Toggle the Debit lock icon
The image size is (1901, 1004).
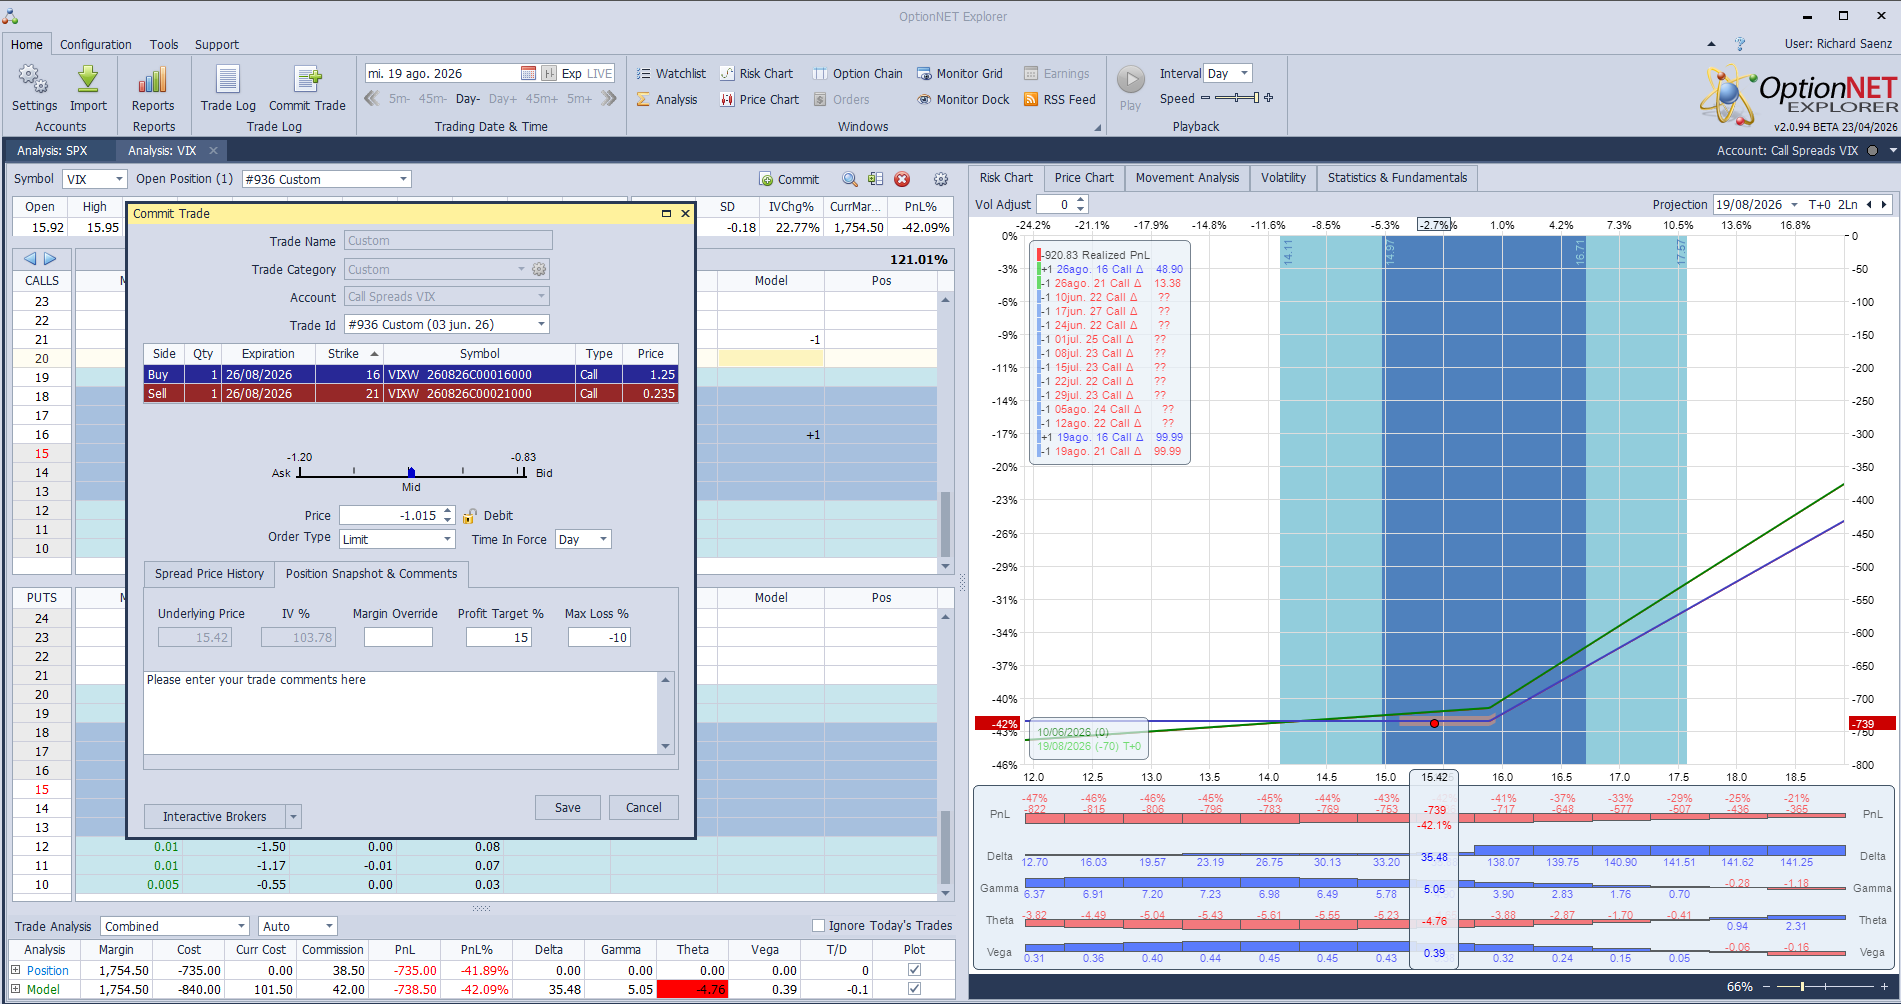pos(470,516)
